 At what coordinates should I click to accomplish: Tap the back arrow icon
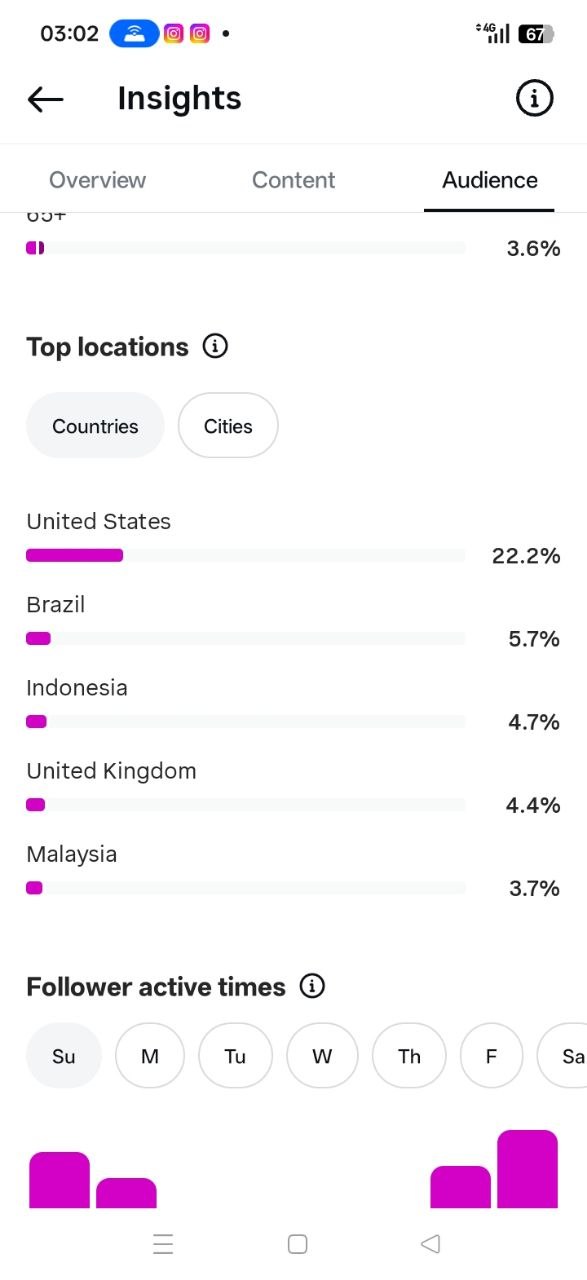pyautogui.click(x=46, y=99)
